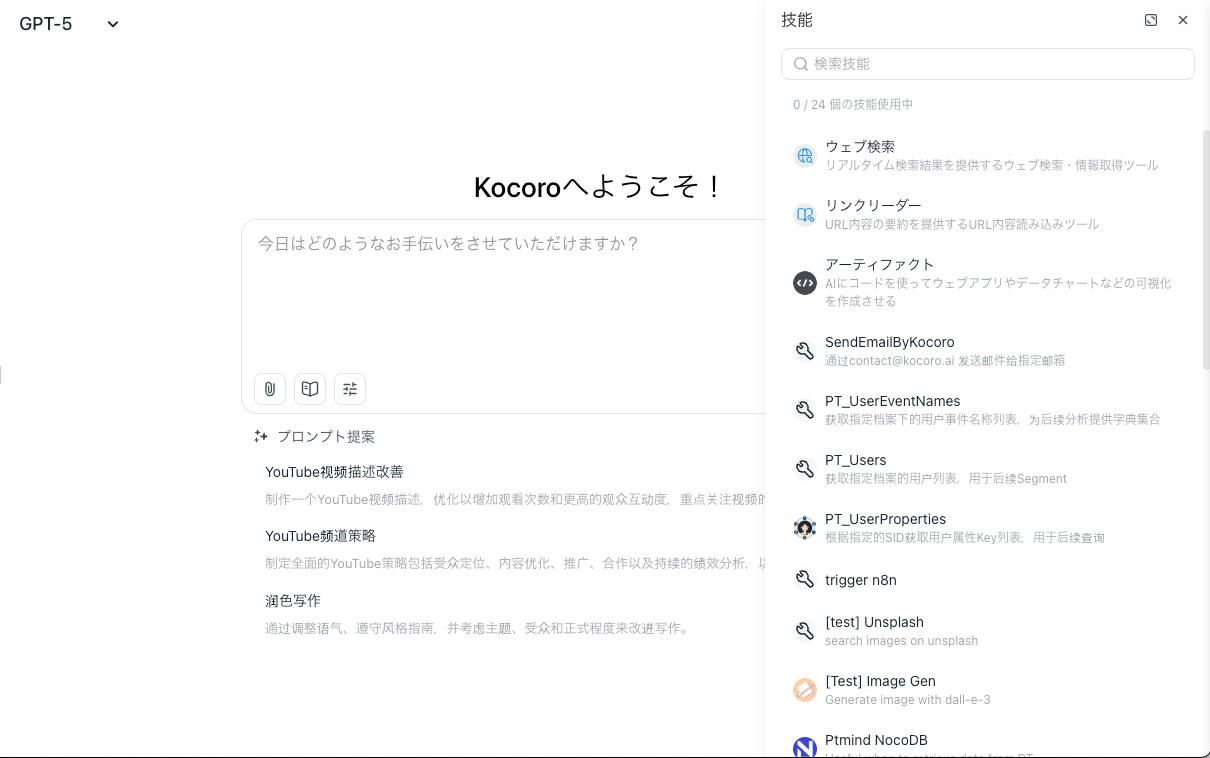Click the Ptmind NocoDB icon
This screenshot has width=1210, height=758.
click(x=805, y=747)
